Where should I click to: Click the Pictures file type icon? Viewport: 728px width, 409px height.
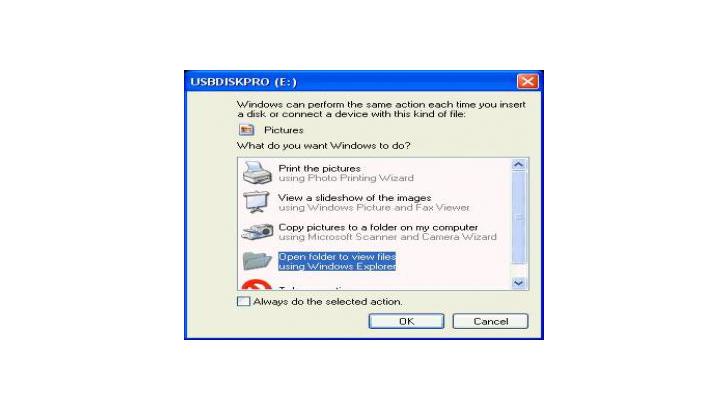click(x=247, y=130)
